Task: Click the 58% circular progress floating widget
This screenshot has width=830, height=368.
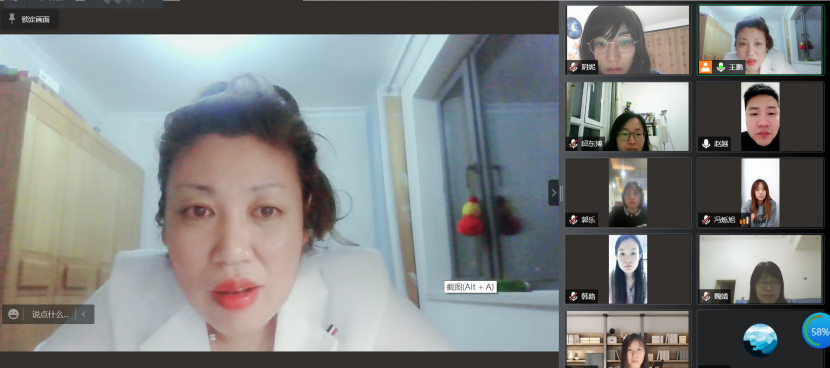Action: click(x=816, y=331)
